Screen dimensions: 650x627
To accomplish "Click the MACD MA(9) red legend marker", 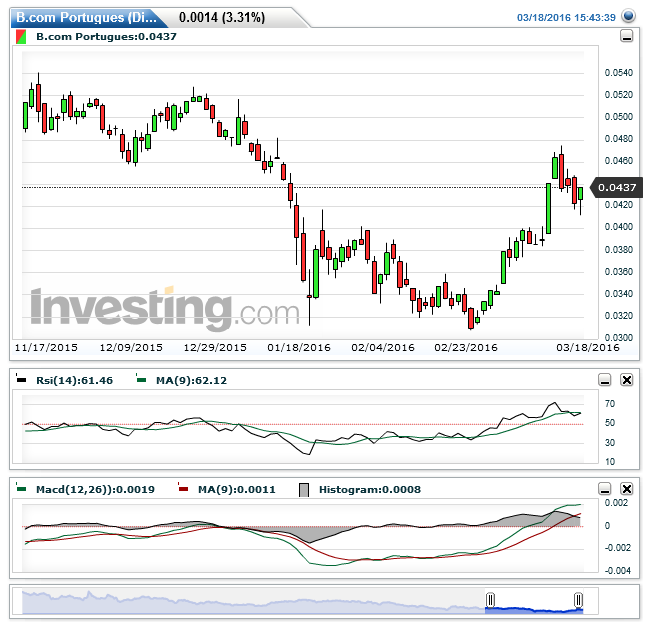I will (x=183, y=488).
